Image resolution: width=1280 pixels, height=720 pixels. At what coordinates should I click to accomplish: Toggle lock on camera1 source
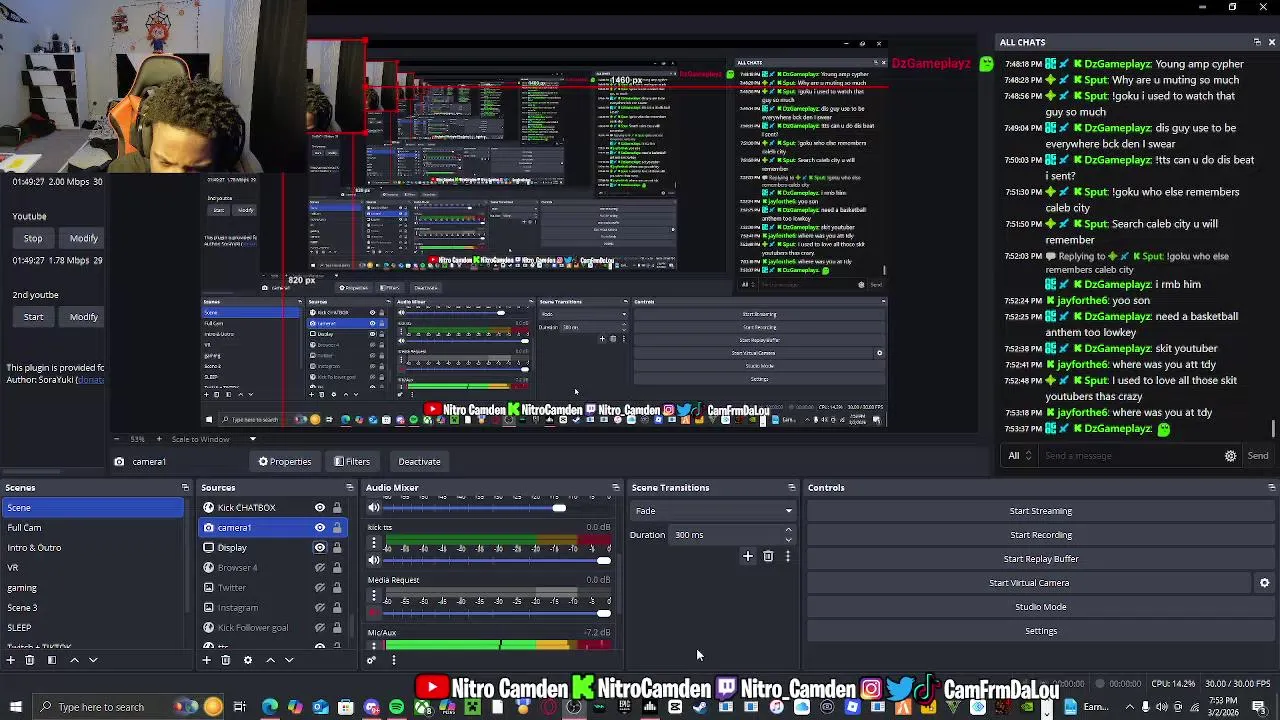(x=337, y=528)
